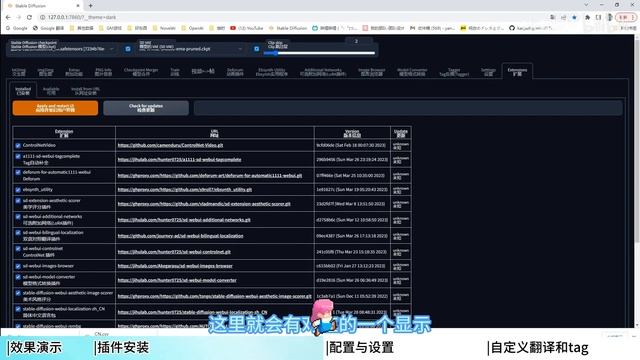The height and width of the screenshot is (360, 640).
Task: Click the Clip skip number field
Action: click(x=358, y=41)
